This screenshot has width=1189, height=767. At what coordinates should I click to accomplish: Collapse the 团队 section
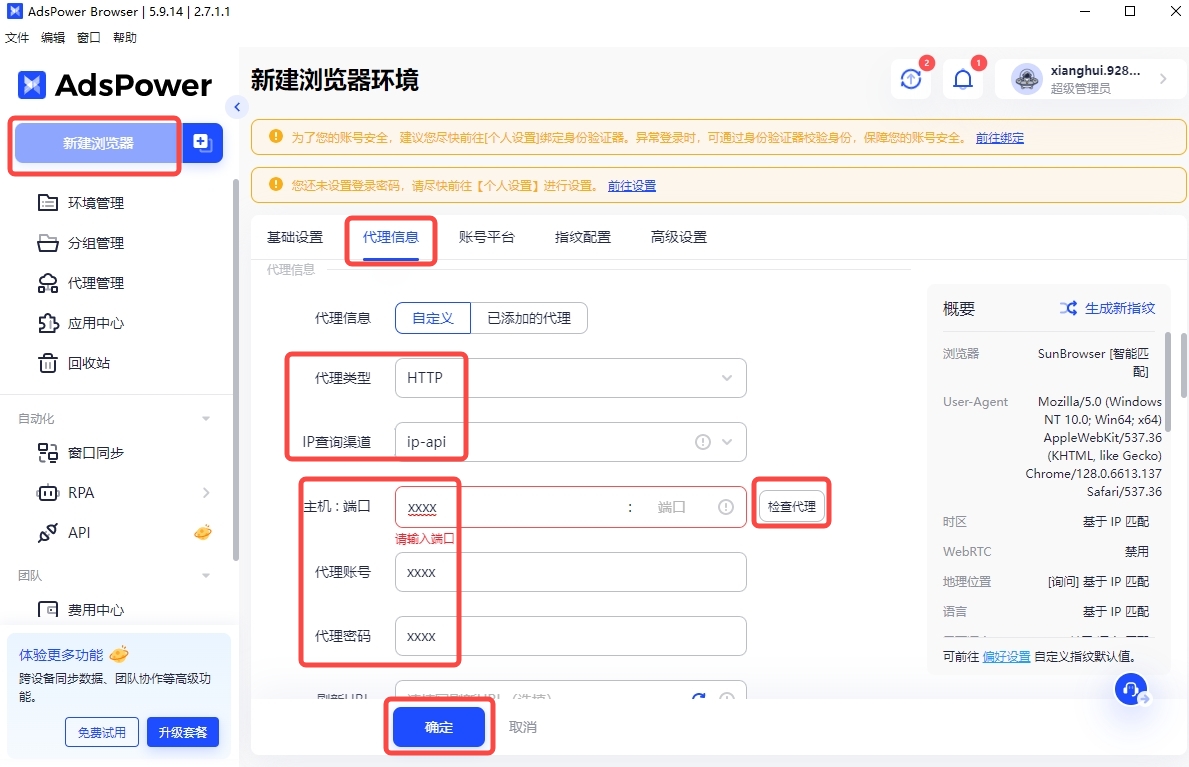(x=205, y=575)
